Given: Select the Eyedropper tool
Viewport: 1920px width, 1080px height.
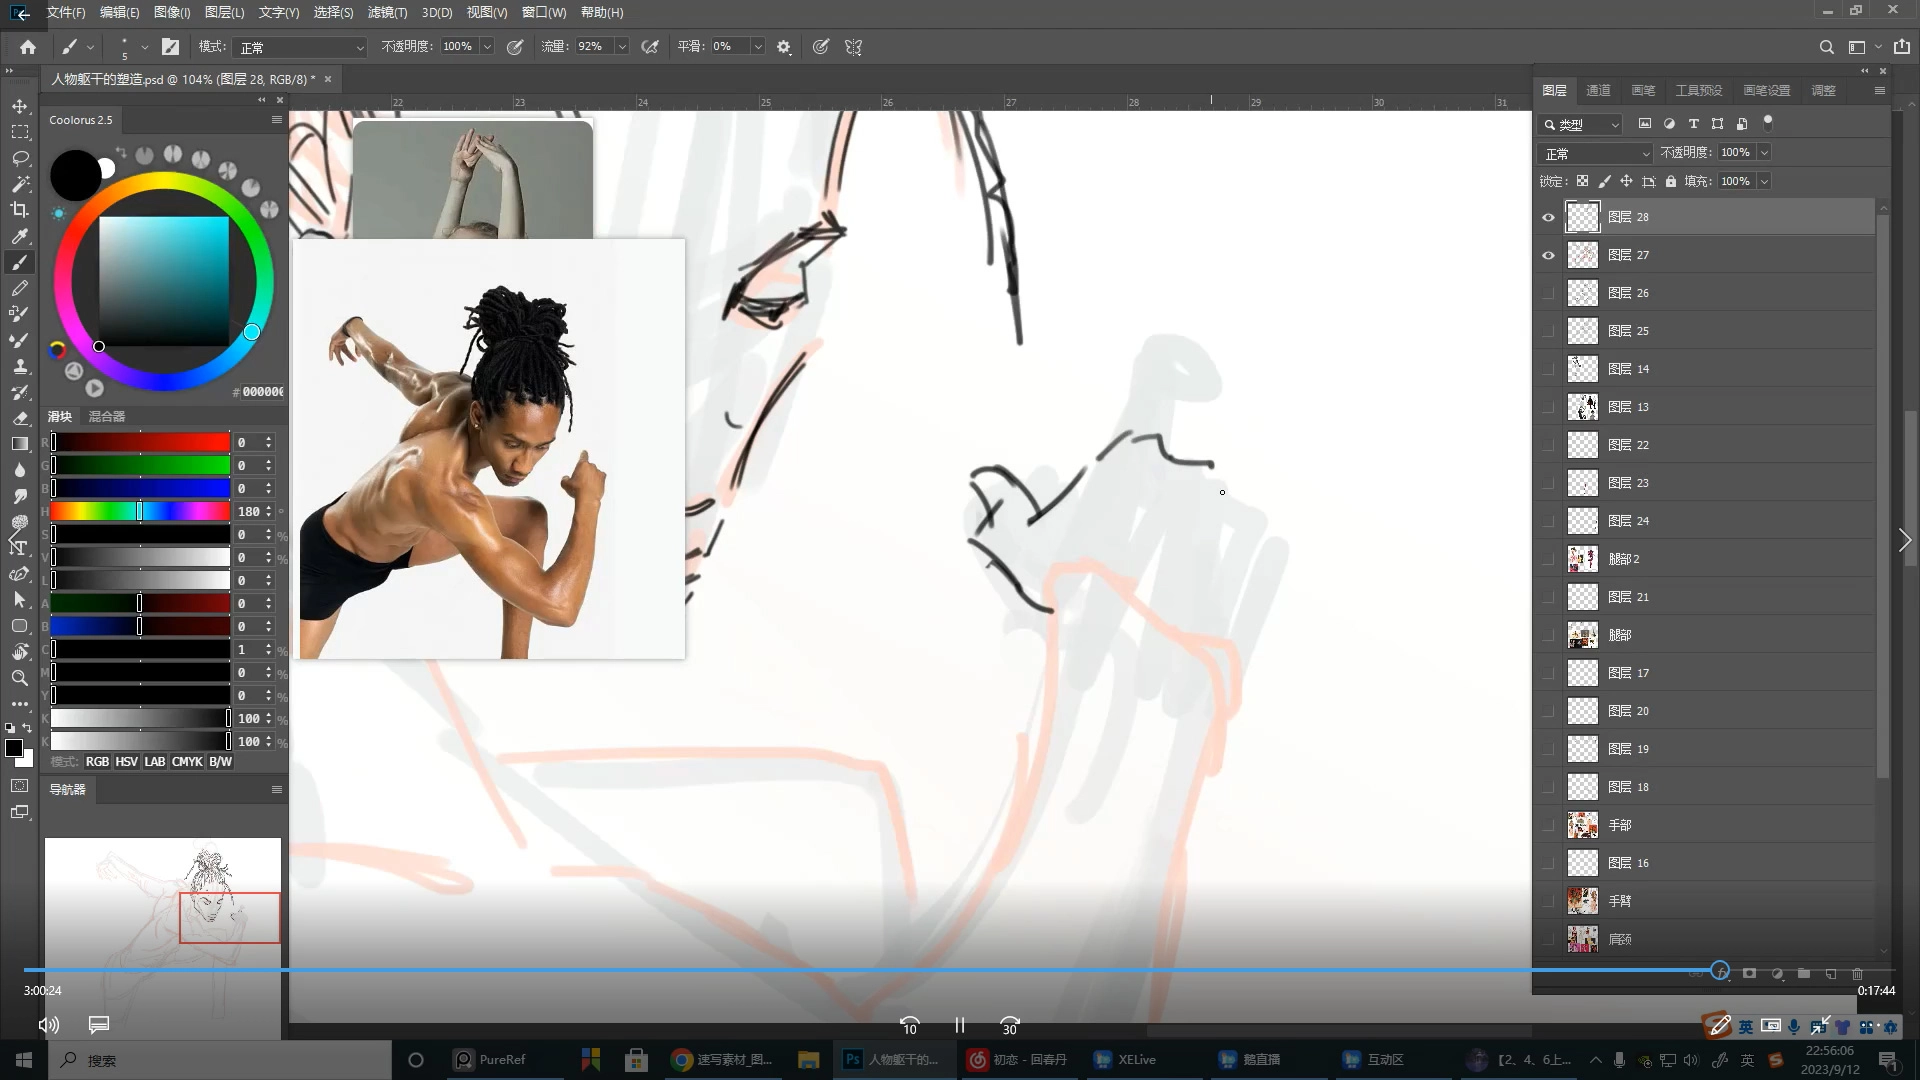Looking at the screenshot, I should point(20,236).
